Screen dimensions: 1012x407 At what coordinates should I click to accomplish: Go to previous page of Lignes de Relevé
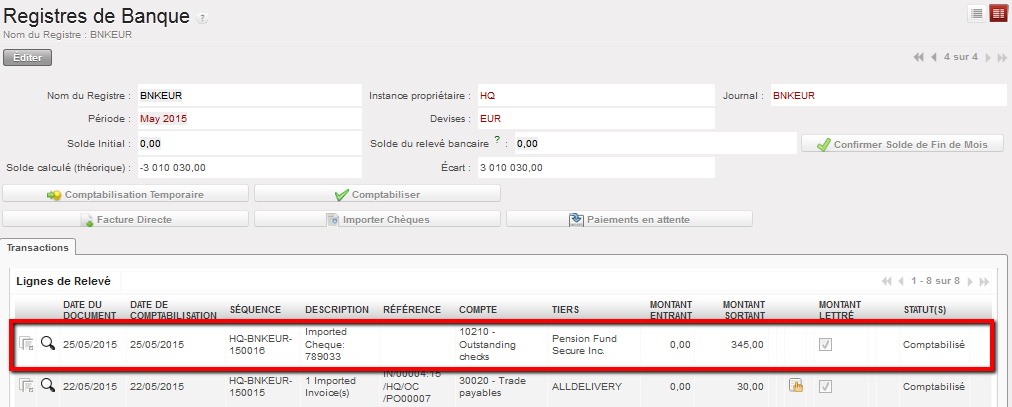(901, 281)
